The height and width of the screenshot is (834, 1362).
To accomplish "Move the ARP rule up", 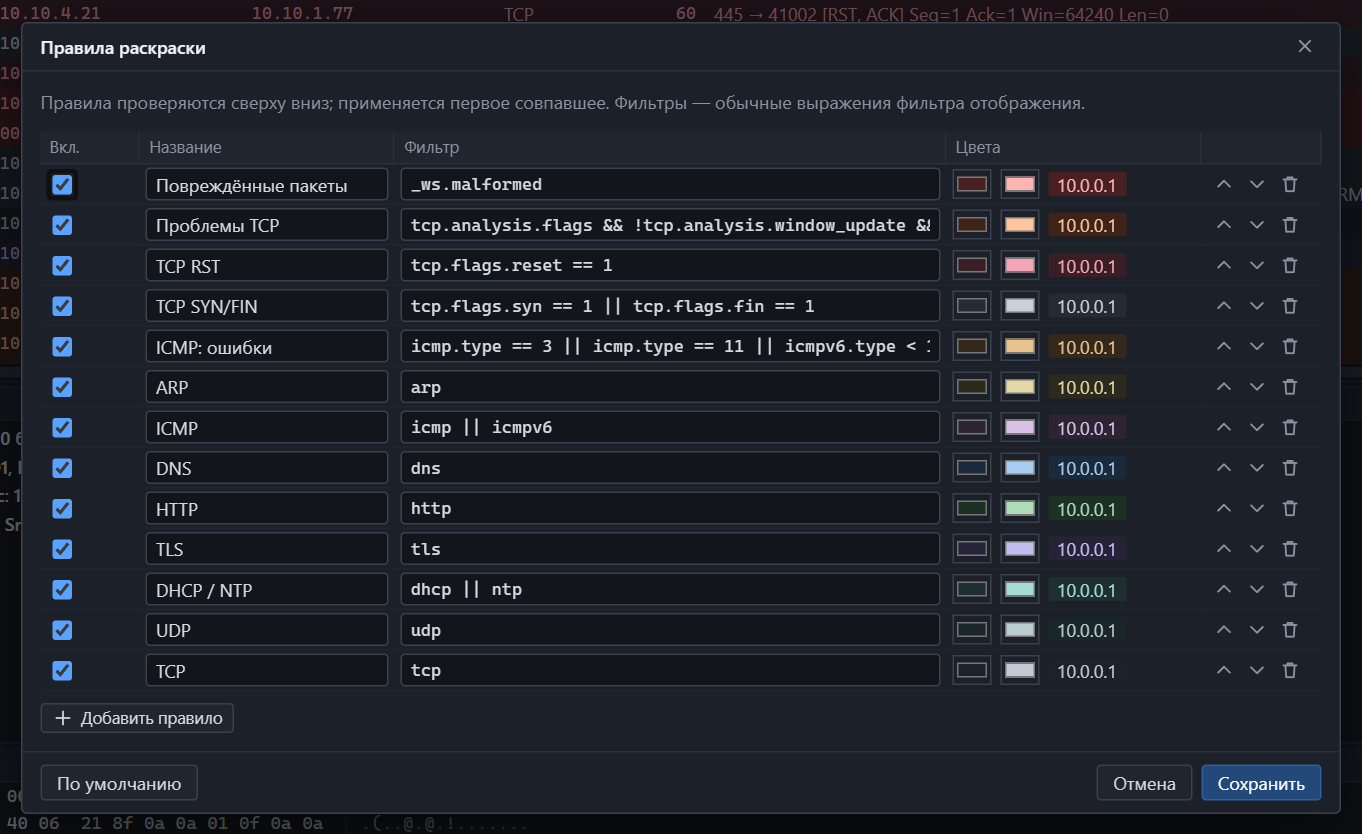I will (1223, 387).
